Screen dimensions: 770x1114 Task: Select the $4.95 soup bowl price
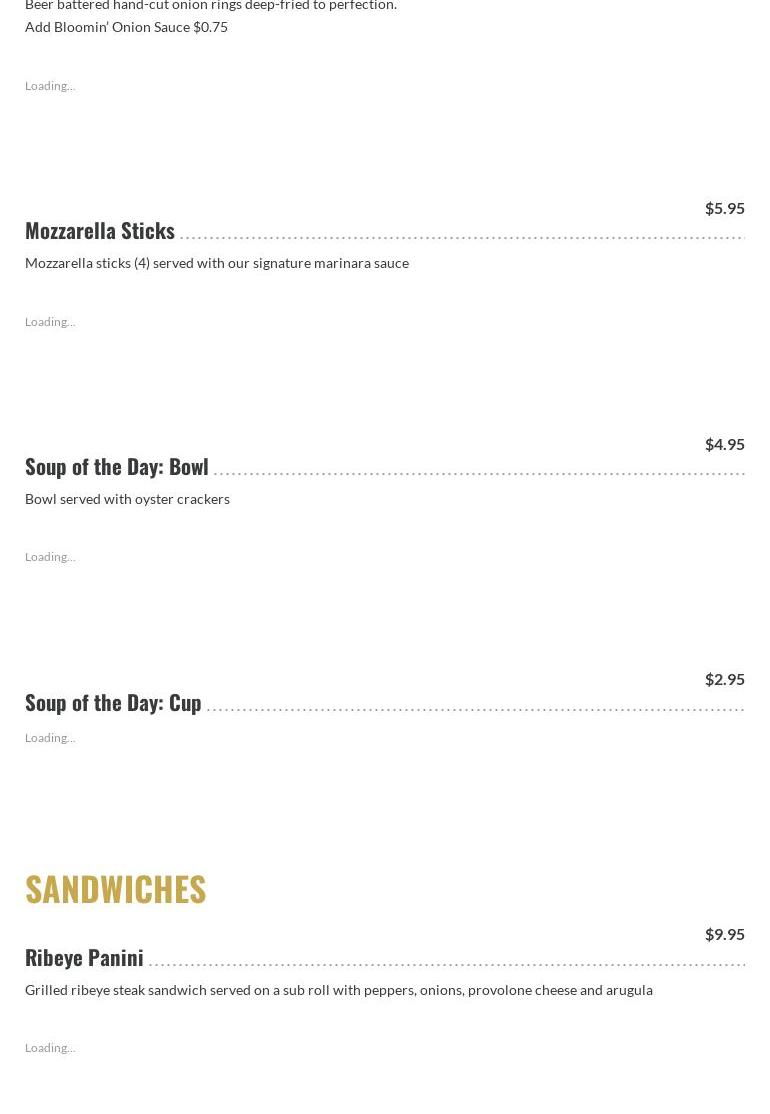point(725,444)
